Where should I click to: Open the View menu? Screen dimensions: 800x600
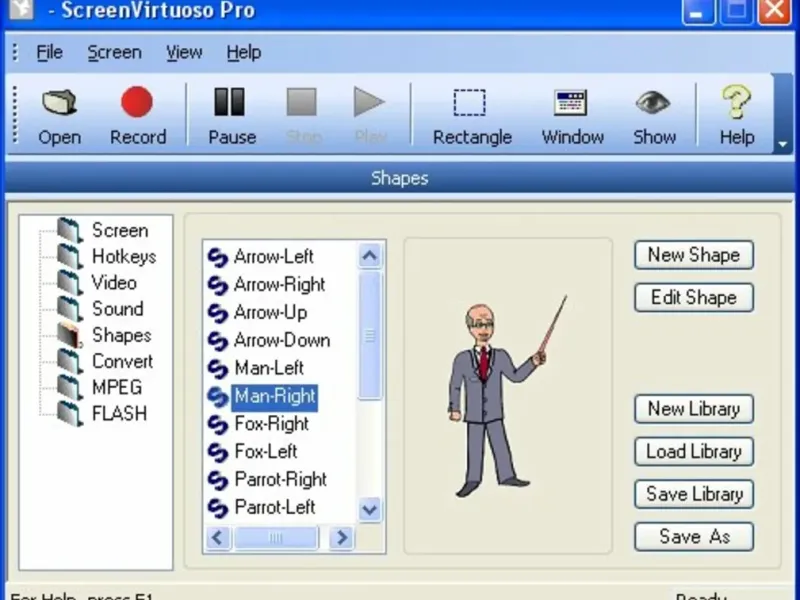[x=184, y=52]
